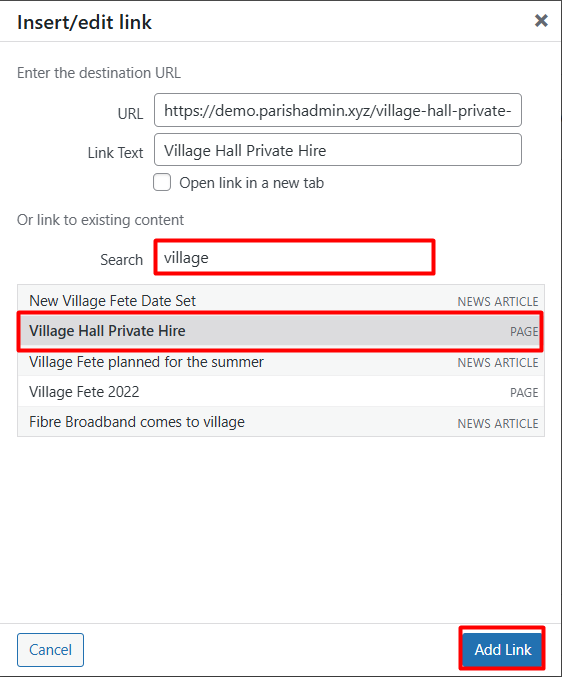Click the Search field containing village

tap(294, 257)
